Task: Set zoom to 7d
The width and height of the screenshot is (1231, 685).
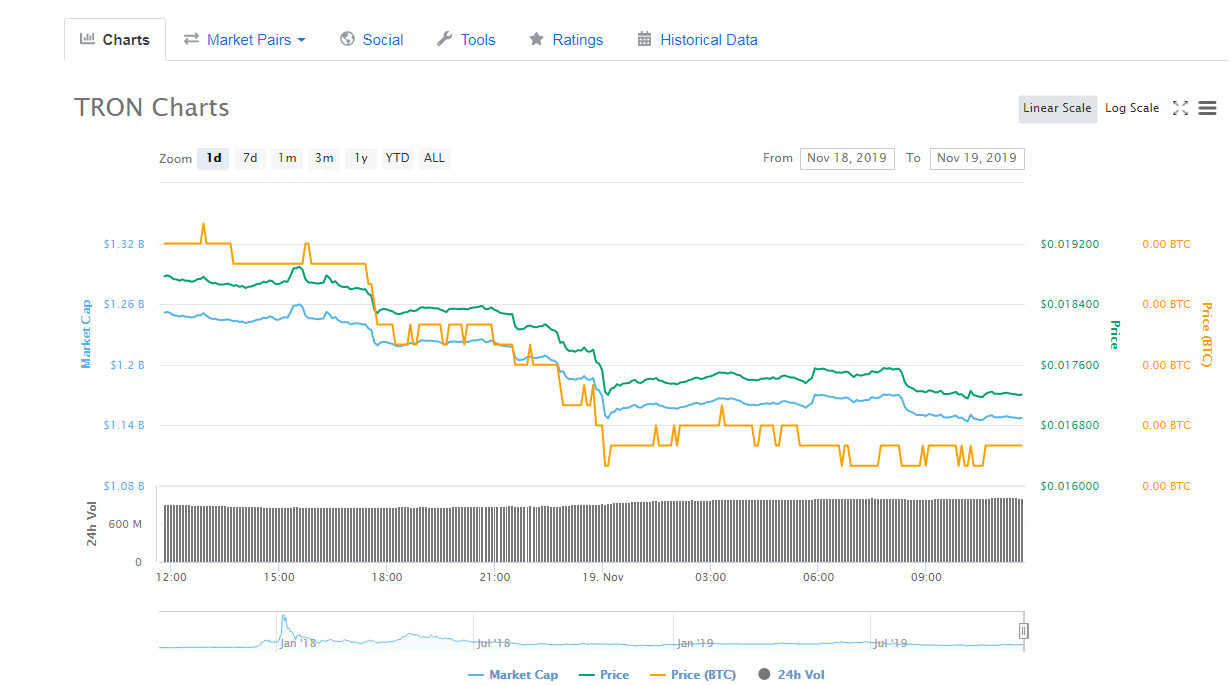Action: (250, 158)
